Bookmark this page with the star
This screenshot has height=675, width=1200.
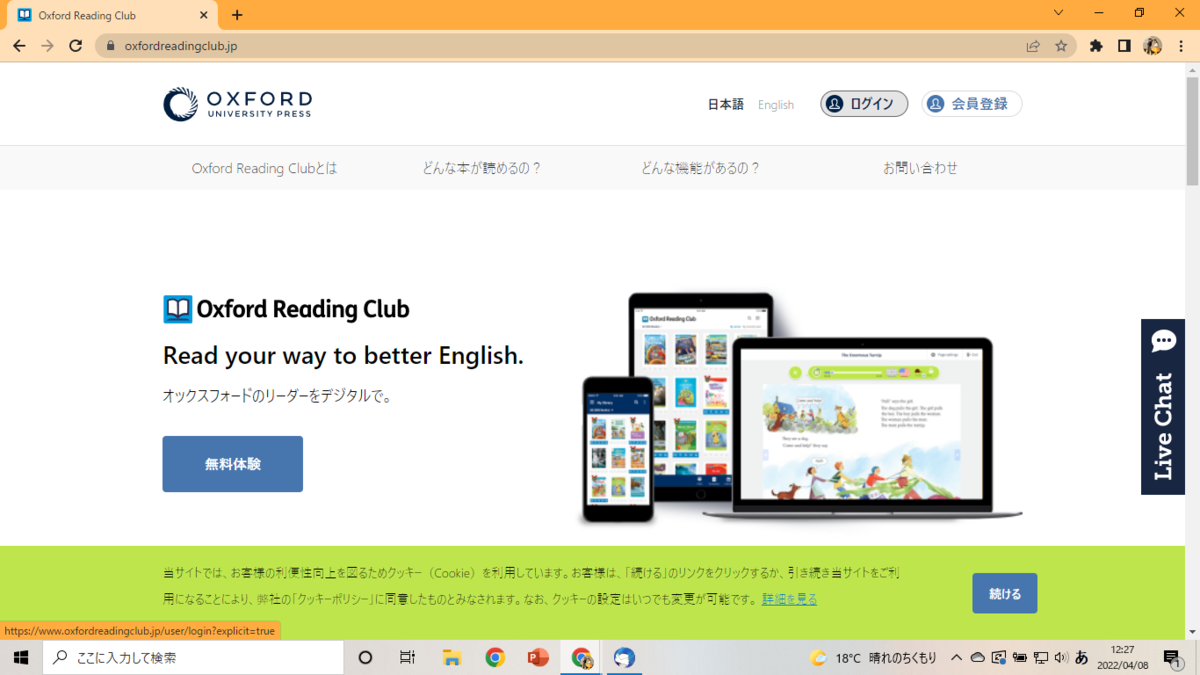coord(1061,46)
